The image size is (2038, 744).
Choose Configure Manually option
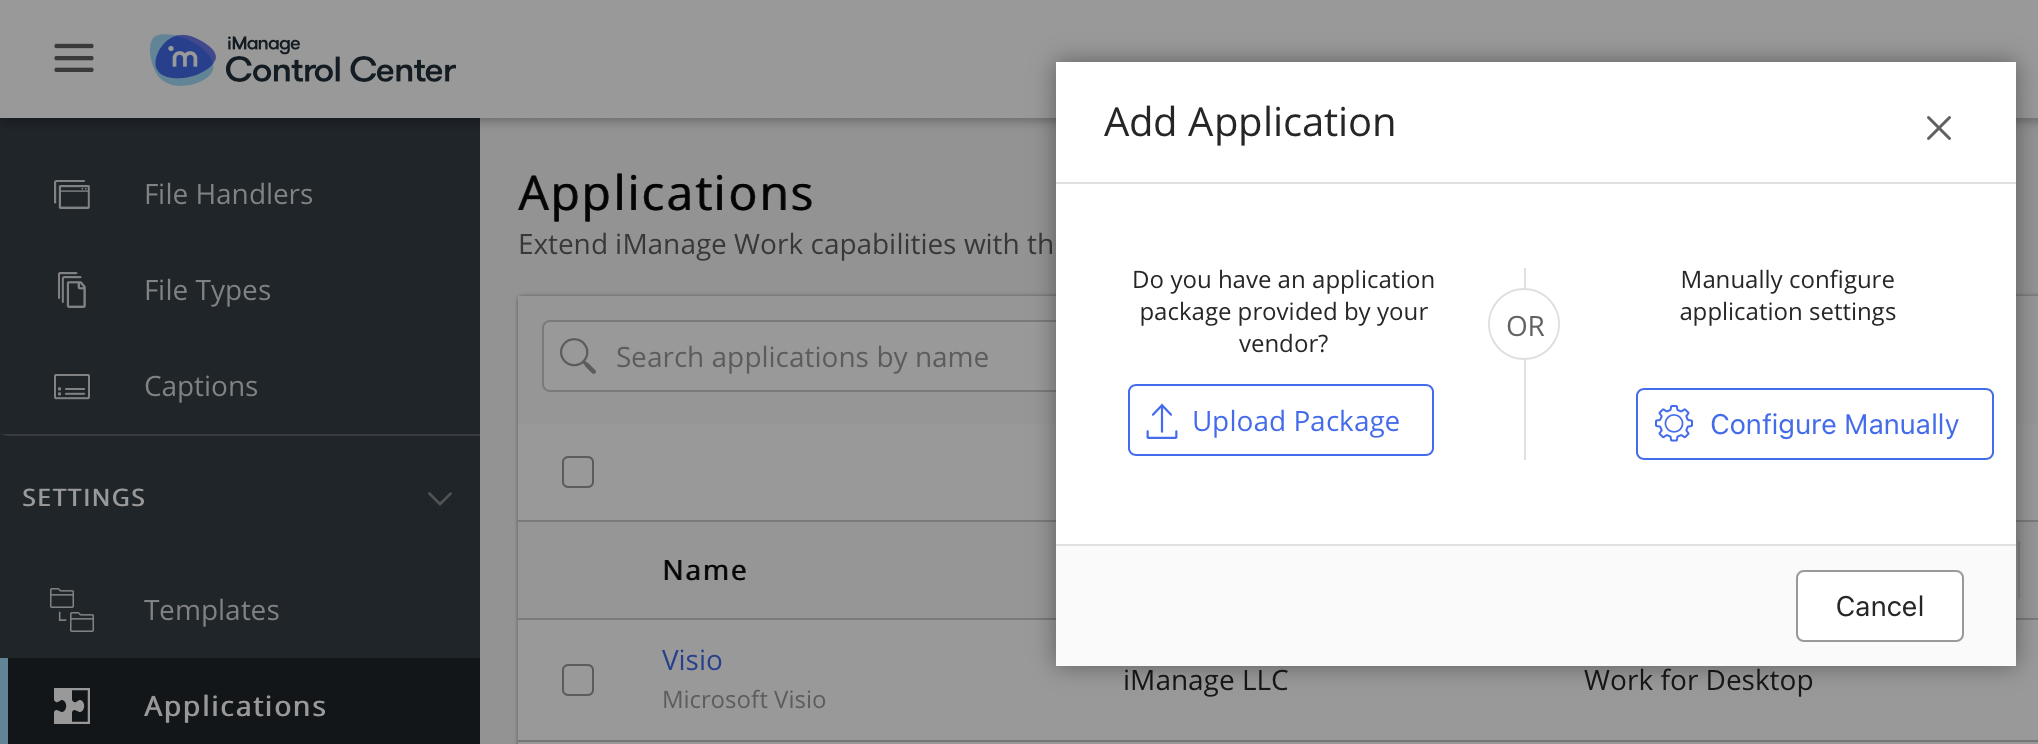pos(1814,424)
